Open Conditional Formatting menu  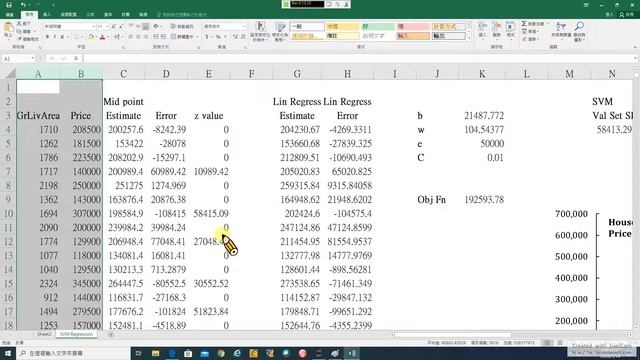pos(260,31)
